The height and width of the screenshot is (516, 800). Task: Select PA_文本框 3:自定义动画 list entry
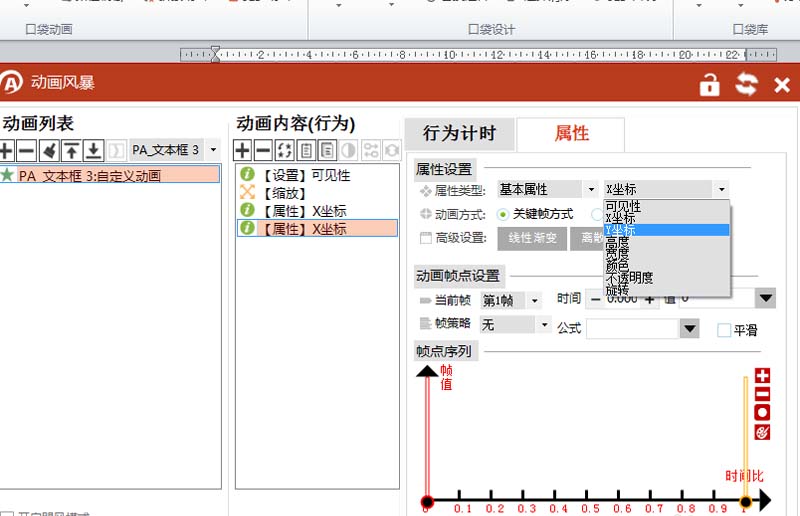[110, 175]
